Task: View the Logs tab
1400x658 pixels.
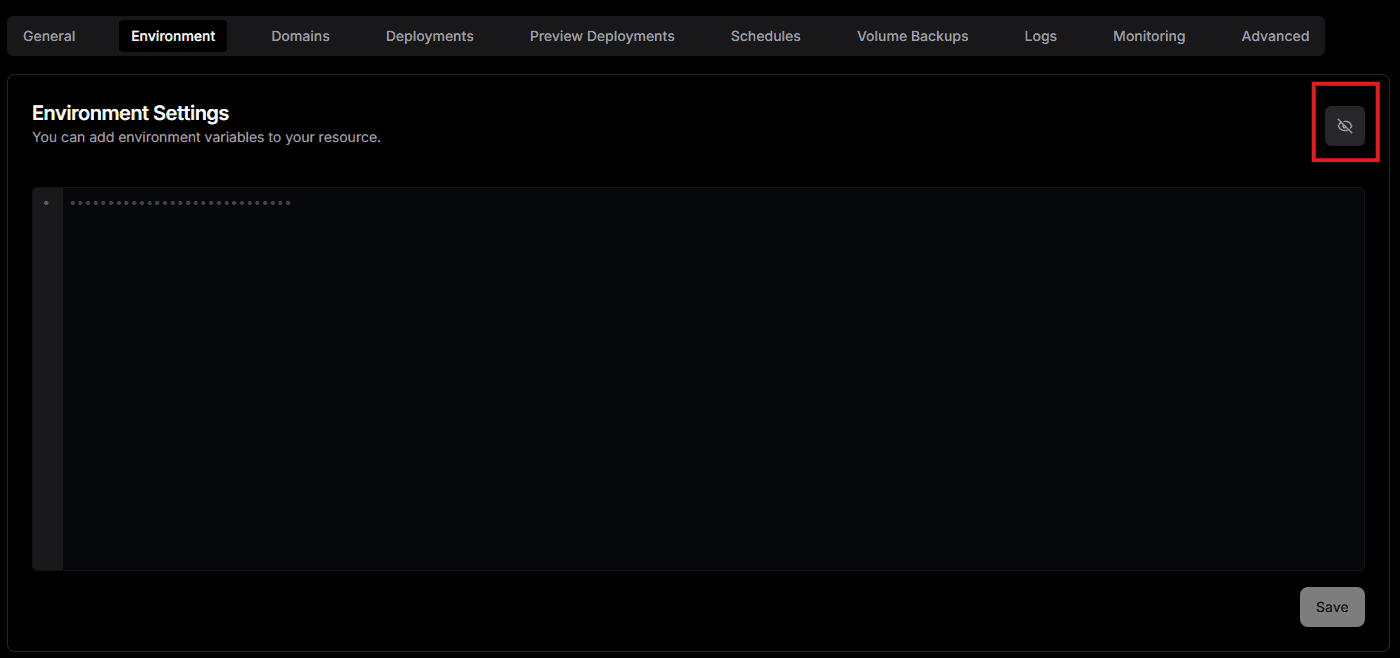Action: (x=1040, y=36)
